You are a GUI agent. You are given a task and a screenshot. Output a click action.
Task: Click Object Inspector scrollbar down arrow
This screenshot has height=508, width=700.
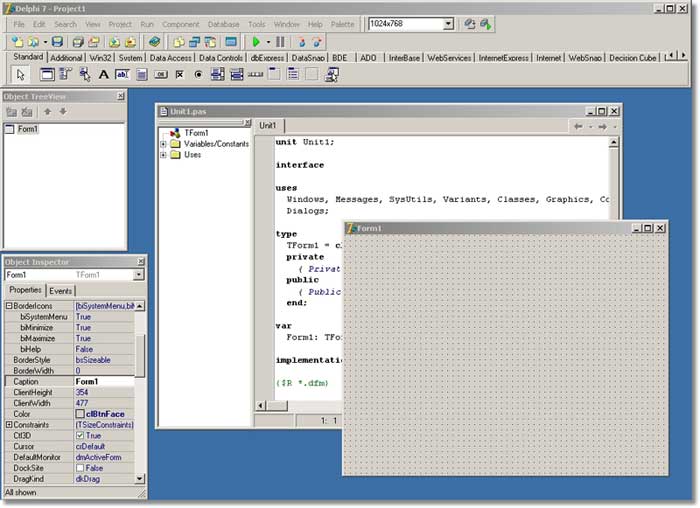(x=140, y=479)
